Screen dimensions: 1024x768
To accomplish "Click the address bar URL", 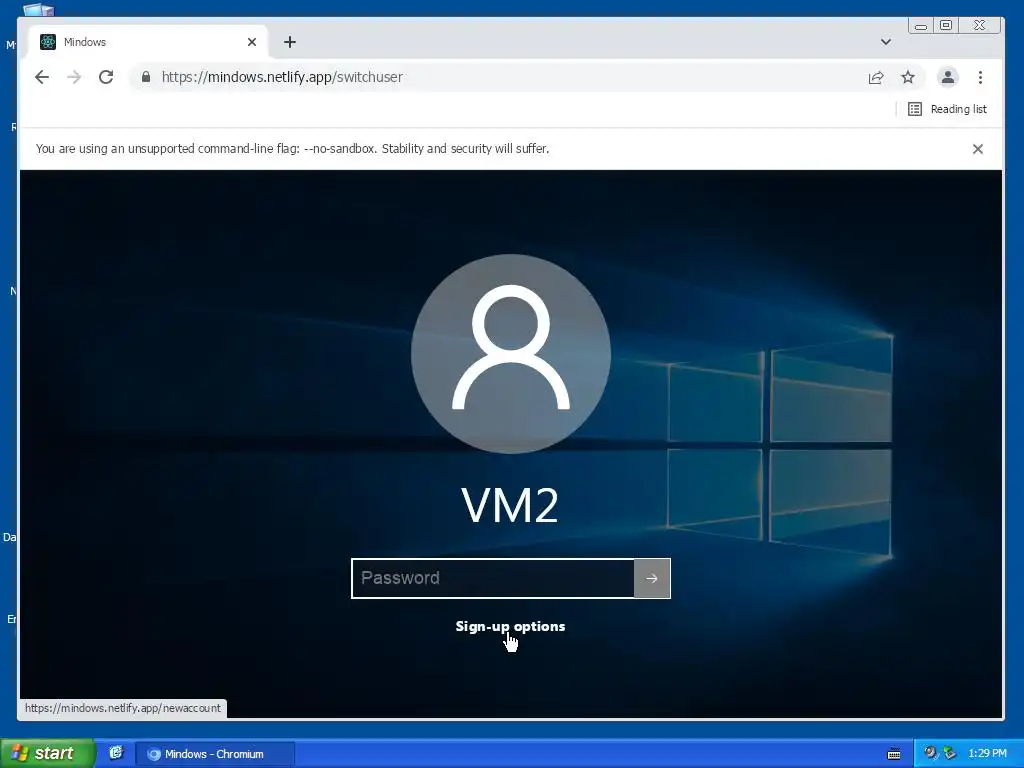I will tap(282, 77).
